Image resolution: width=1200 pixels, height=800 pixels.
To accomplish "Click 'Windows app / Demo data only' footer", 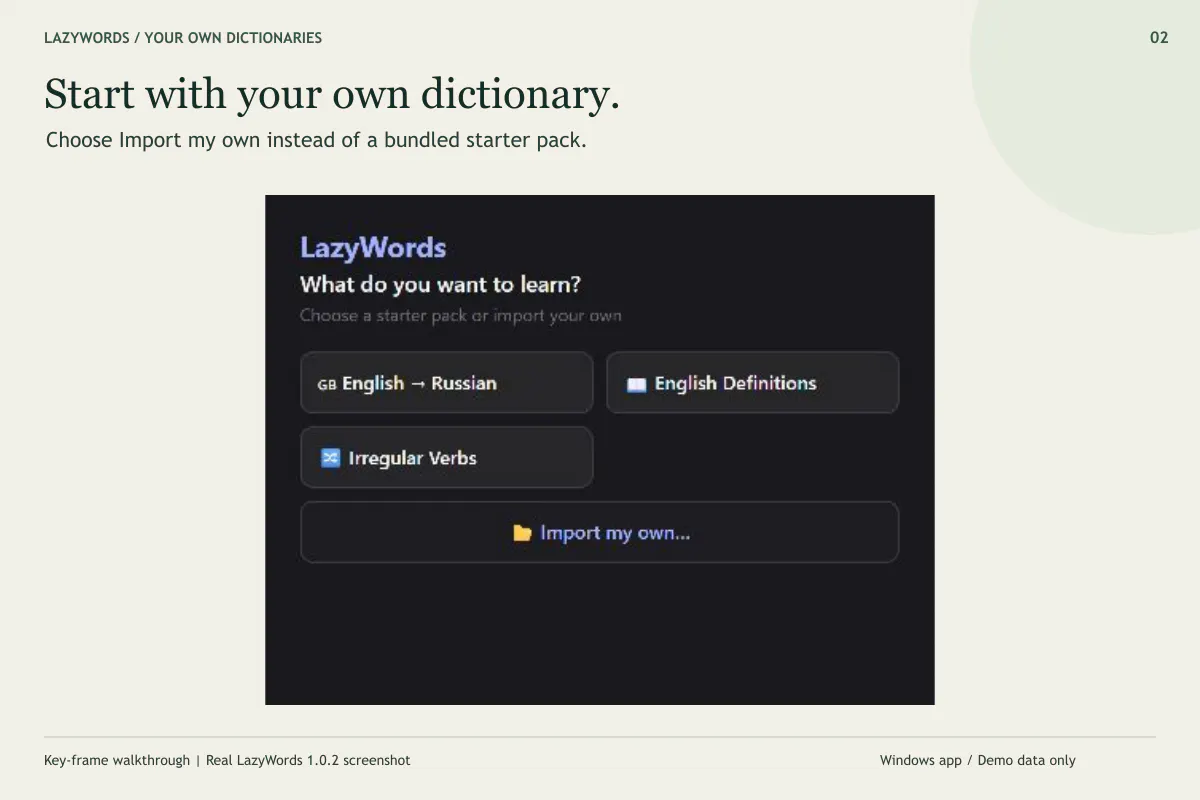I will (978, 760).
